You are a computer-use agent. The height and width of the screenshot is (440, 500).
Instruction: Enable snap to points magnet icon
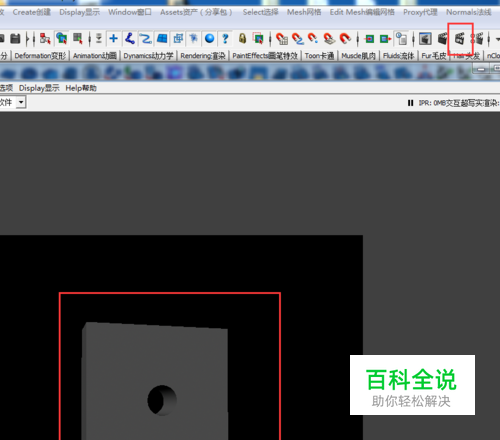313,39
